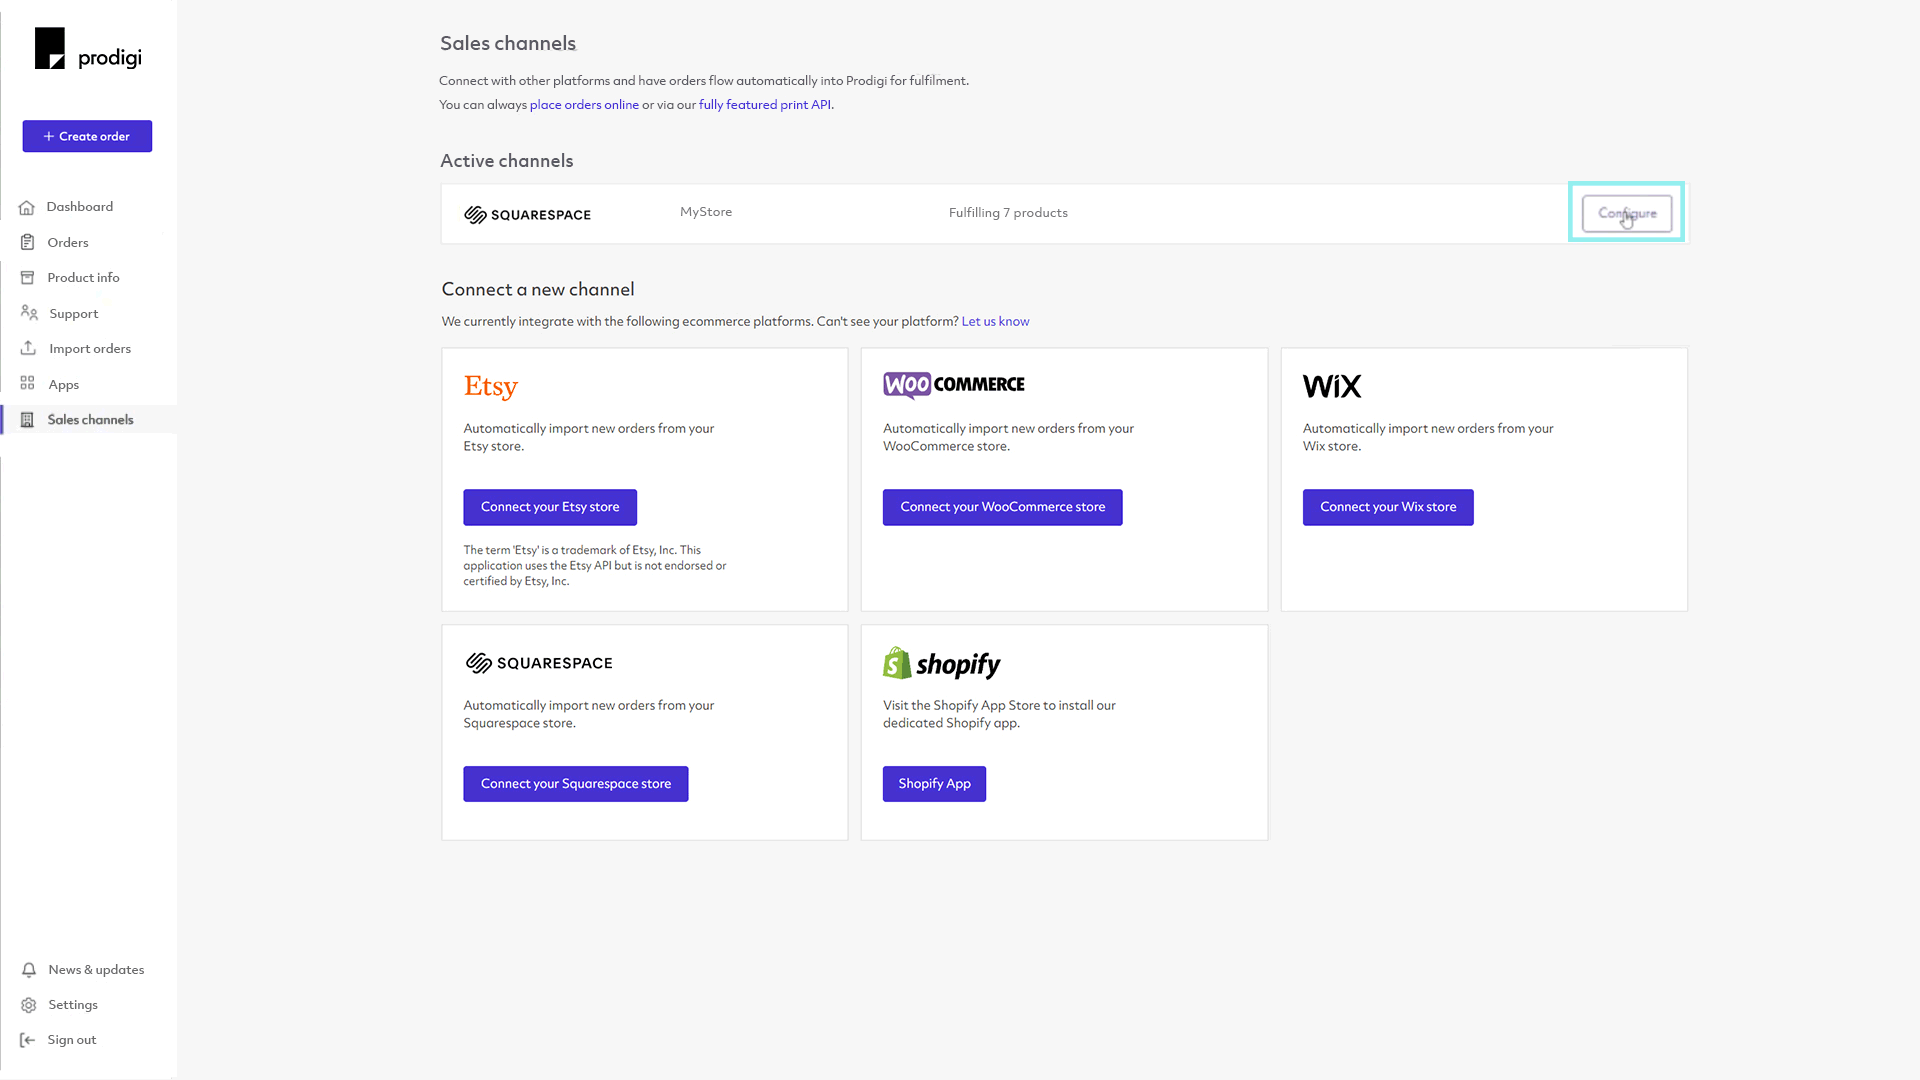Click the Shopify App button
Image resolution: width=1920 pixels, height=1080 pixels.
coord(934,783)
